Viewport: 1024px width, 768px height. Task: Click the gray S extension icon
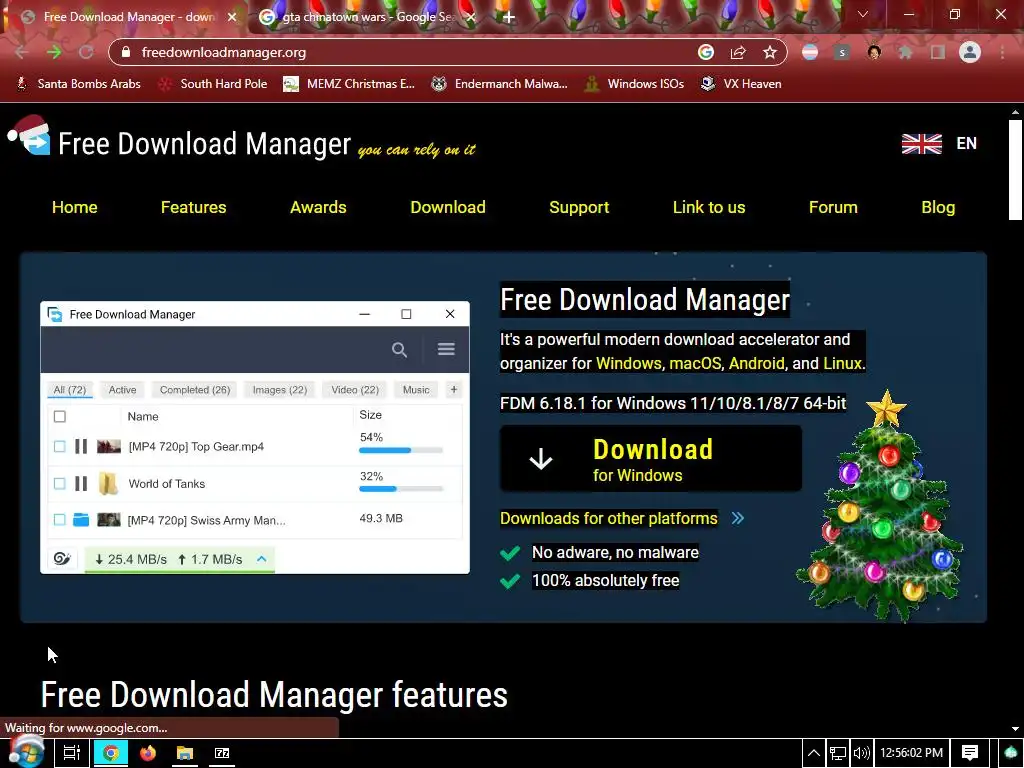[842, 52]
